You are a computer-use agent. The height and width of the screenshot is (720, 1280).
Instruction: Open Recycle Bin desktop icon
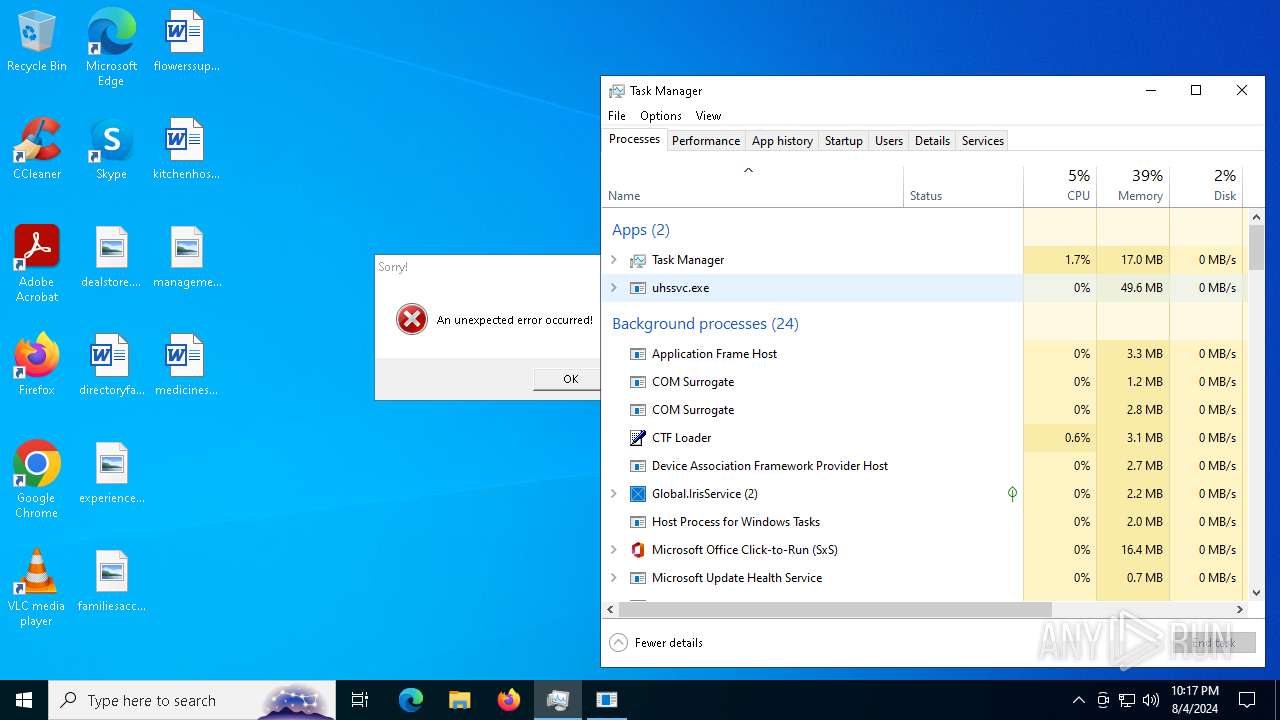pos(37,42)
